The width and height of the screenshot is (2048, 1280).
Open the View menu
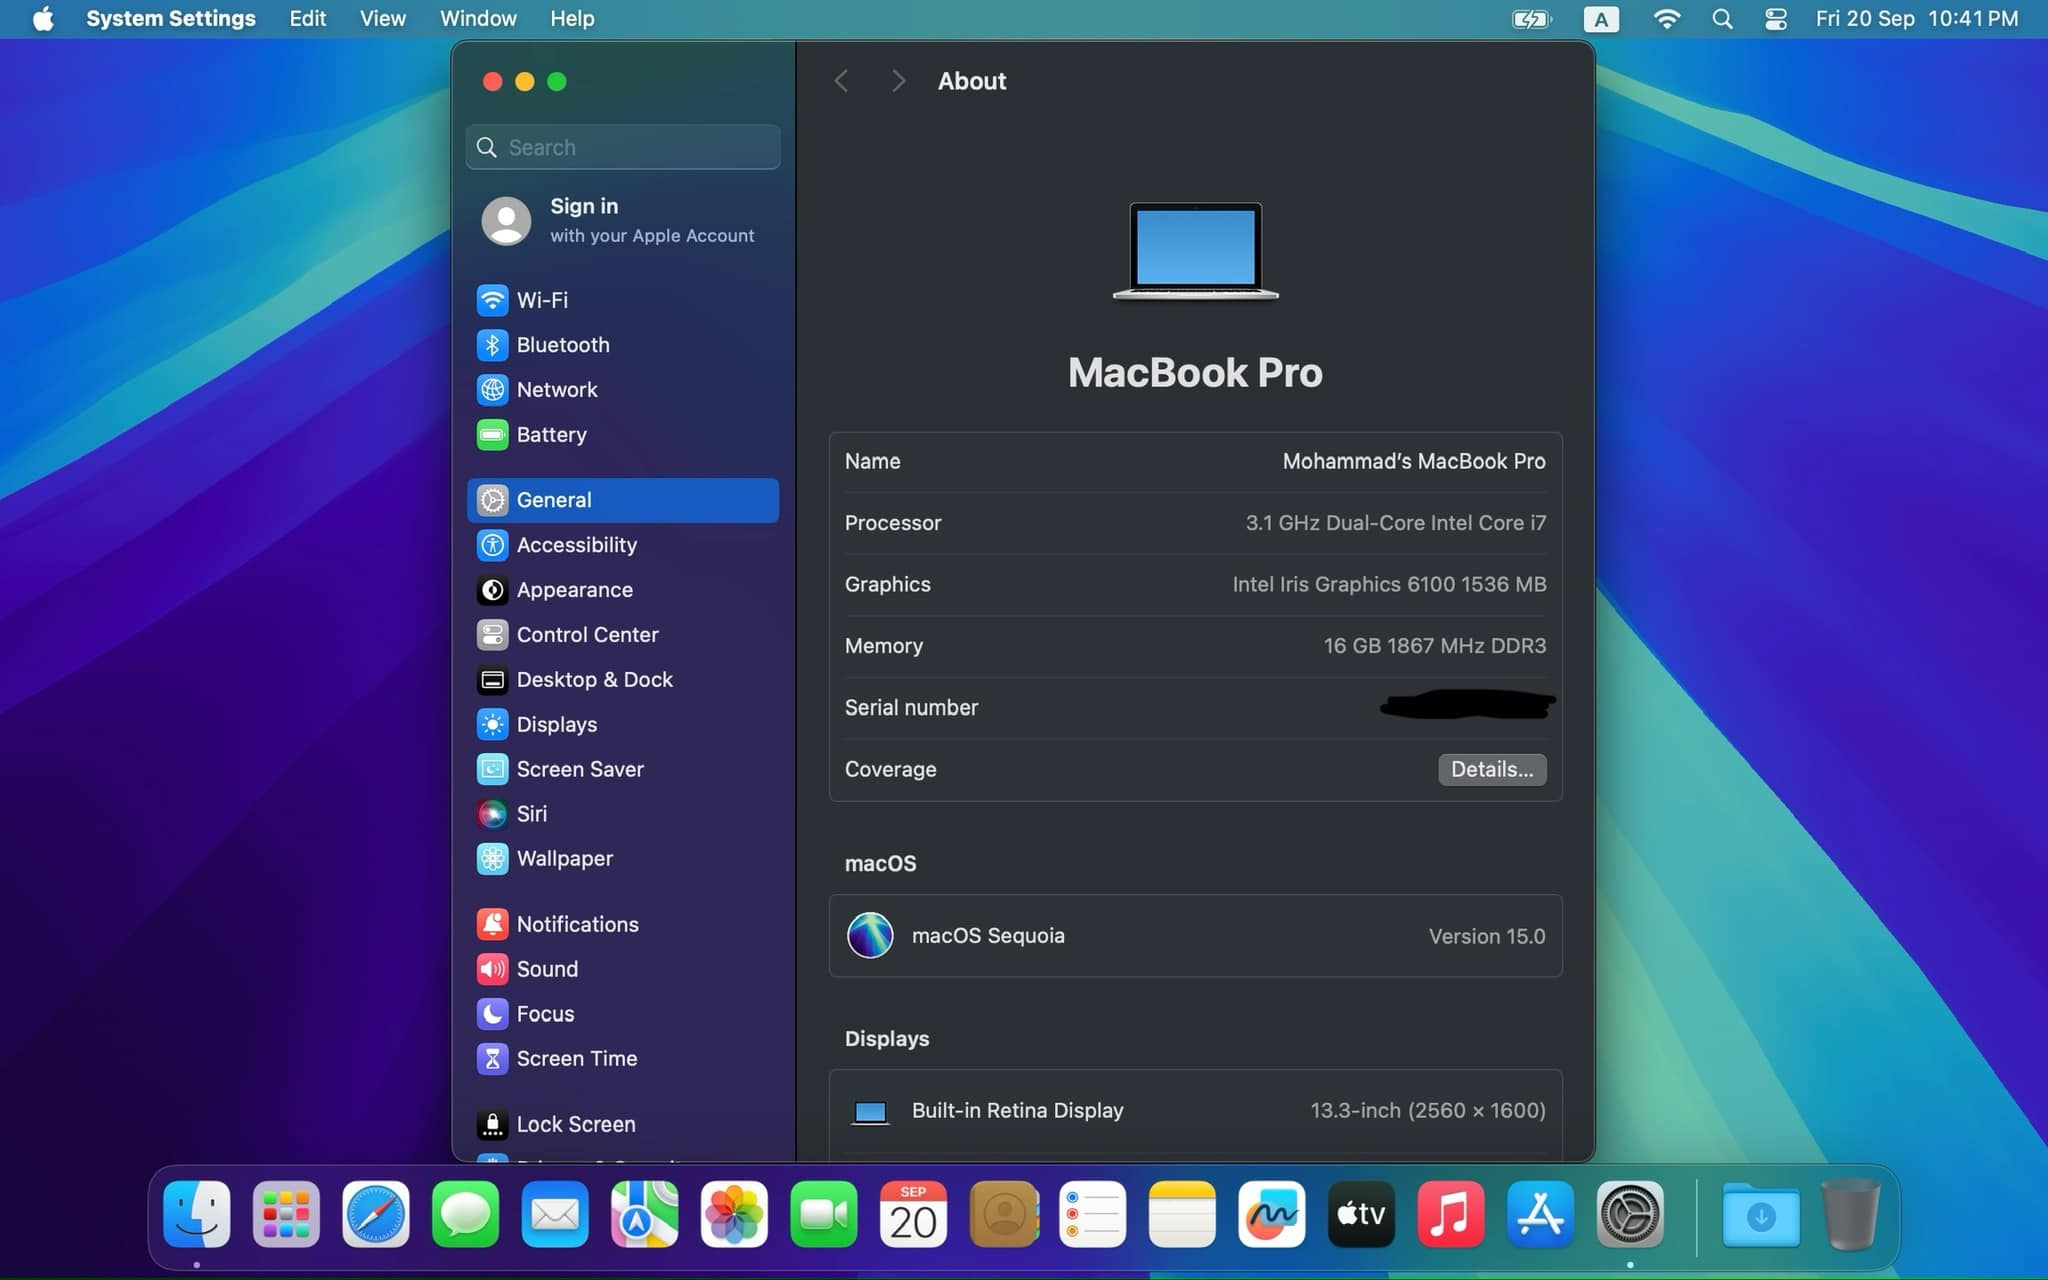coord(382,18)
